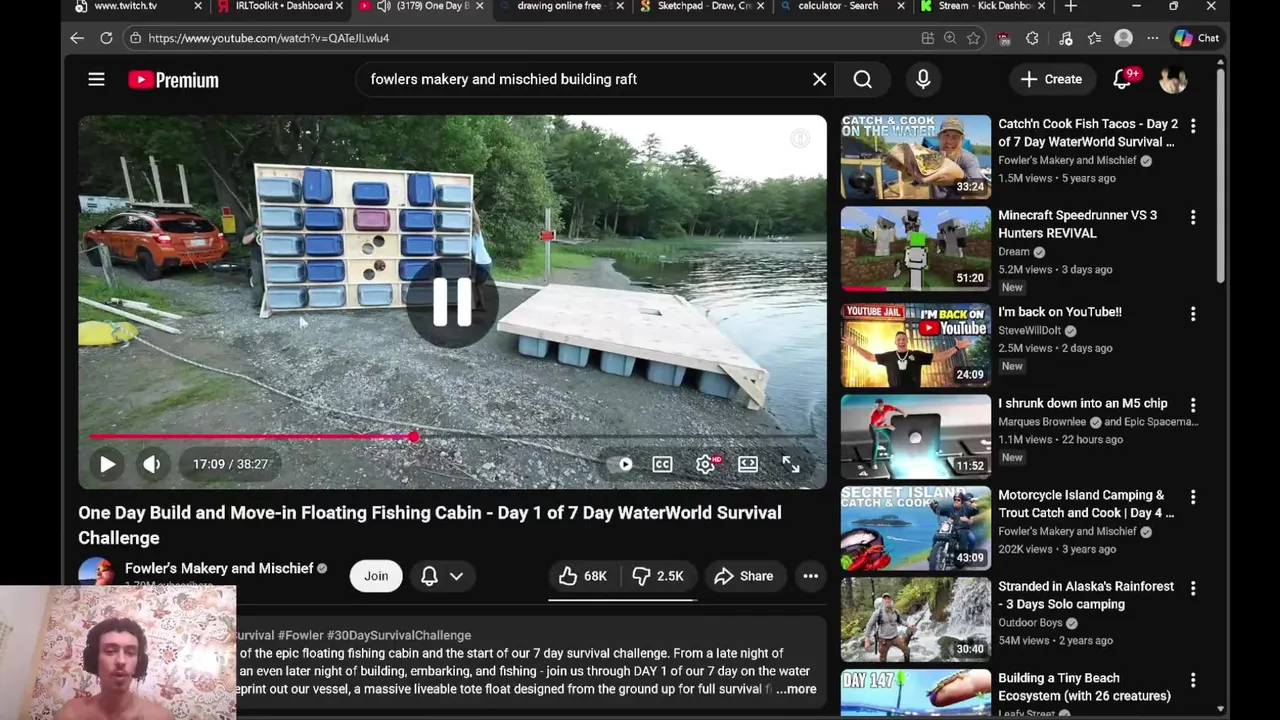
Task: Open options menu for Minecraft Speedrunner video
Action: click(x=1193, y=217)
